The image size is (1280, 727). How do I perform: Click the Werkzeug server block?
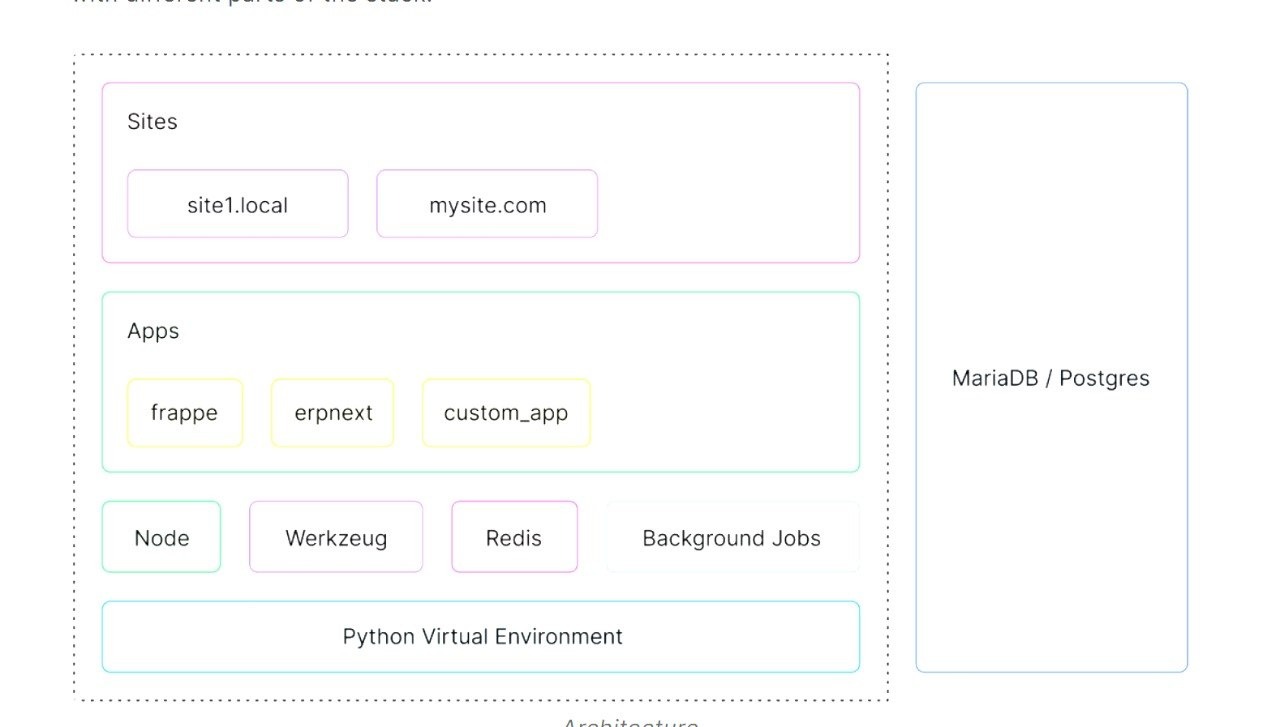coord(336,537)
